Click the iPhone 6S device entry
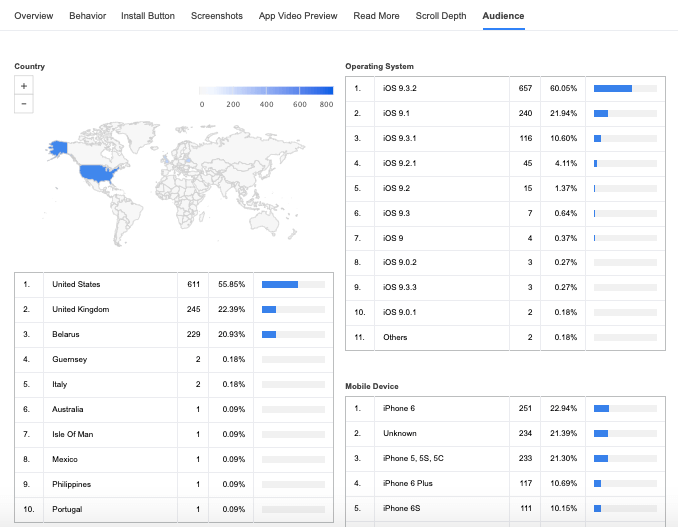The width and height of the screenshot is (678, 527). coord(402,508)
